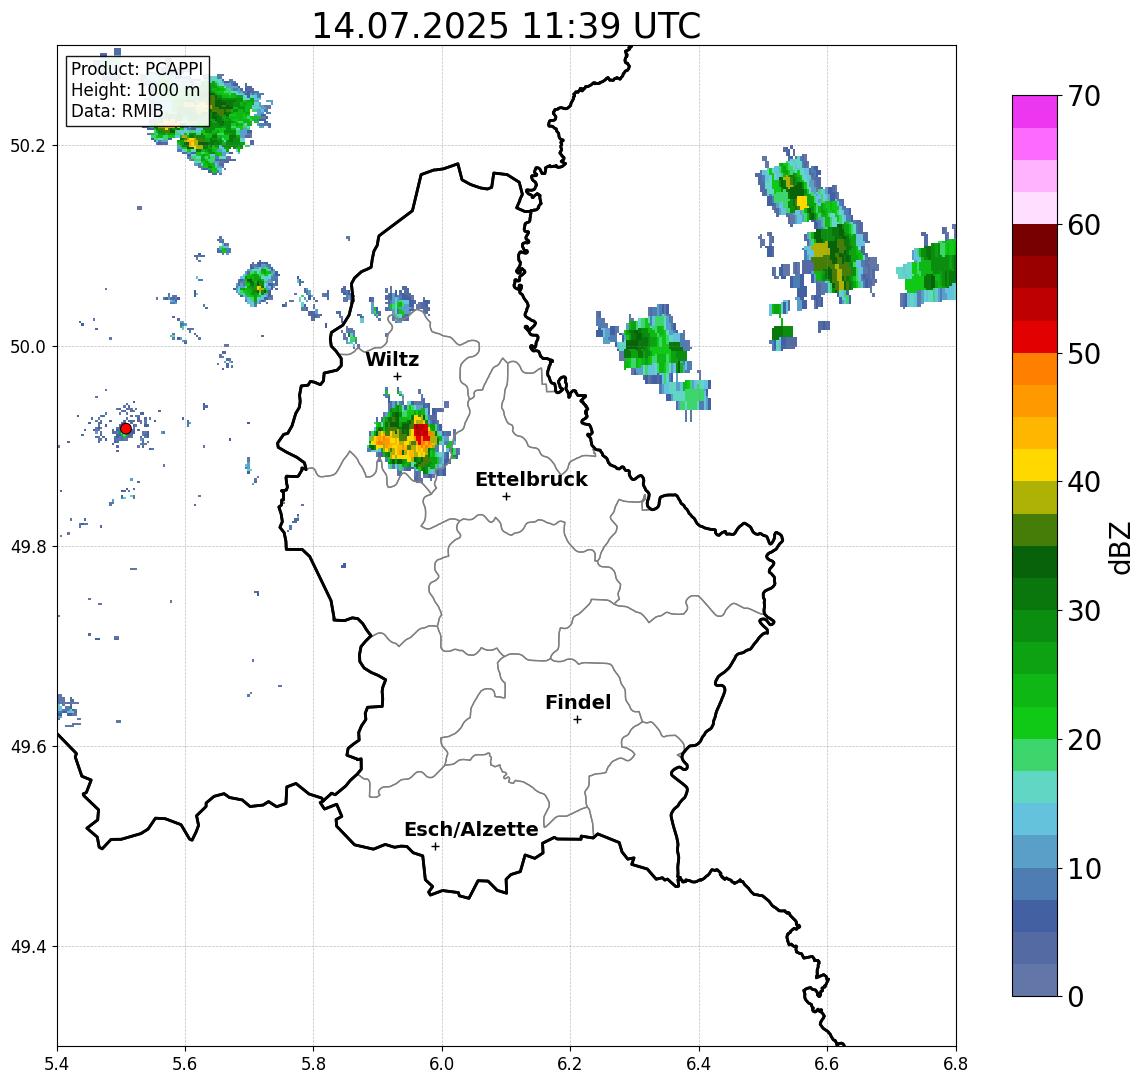Image resolution: width=1145 pixels, height=1084 pixels.
Task: Click the plus marker below Wiltz
Action: pyautogui.click(x=397, y=376)
